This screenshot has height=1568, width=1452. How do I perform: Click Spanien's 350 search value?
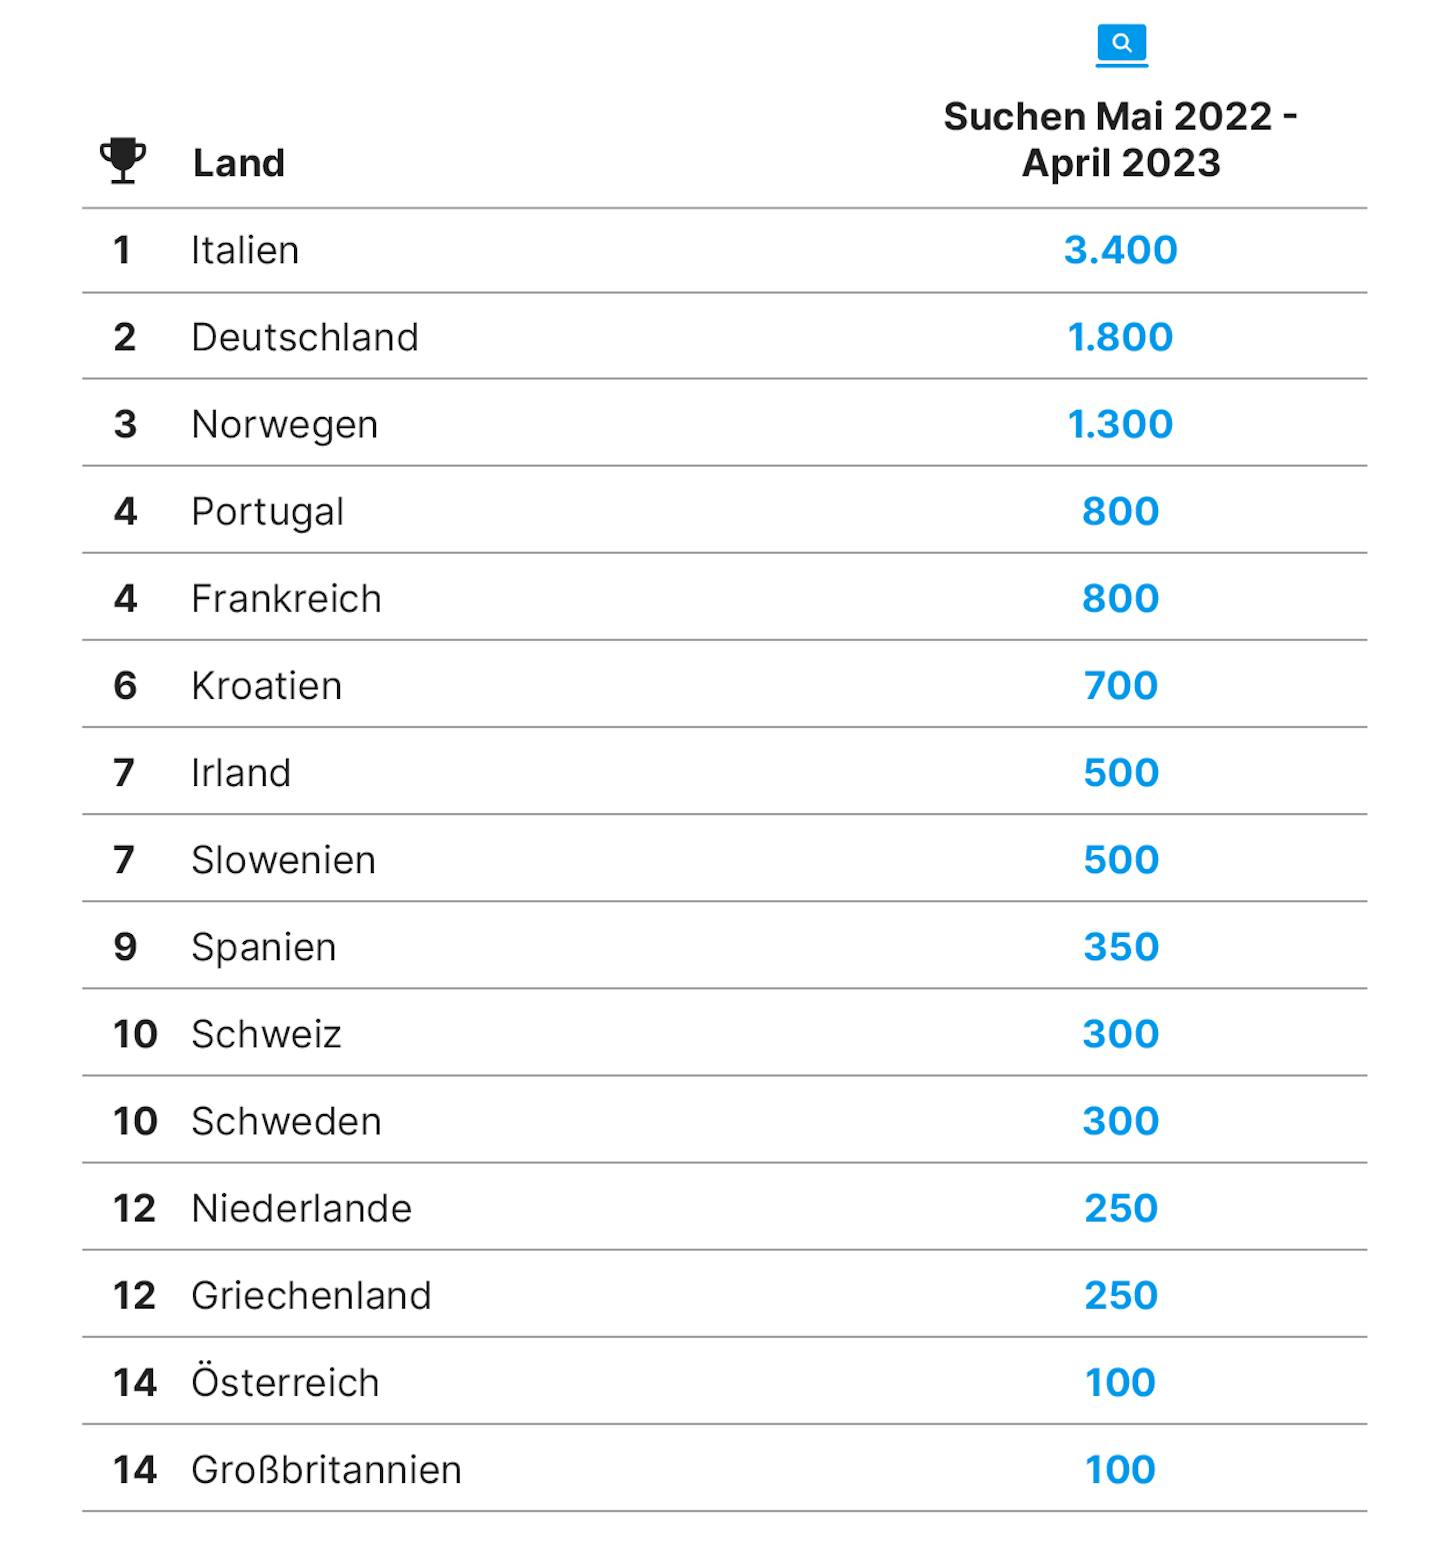click(1120, 946)
